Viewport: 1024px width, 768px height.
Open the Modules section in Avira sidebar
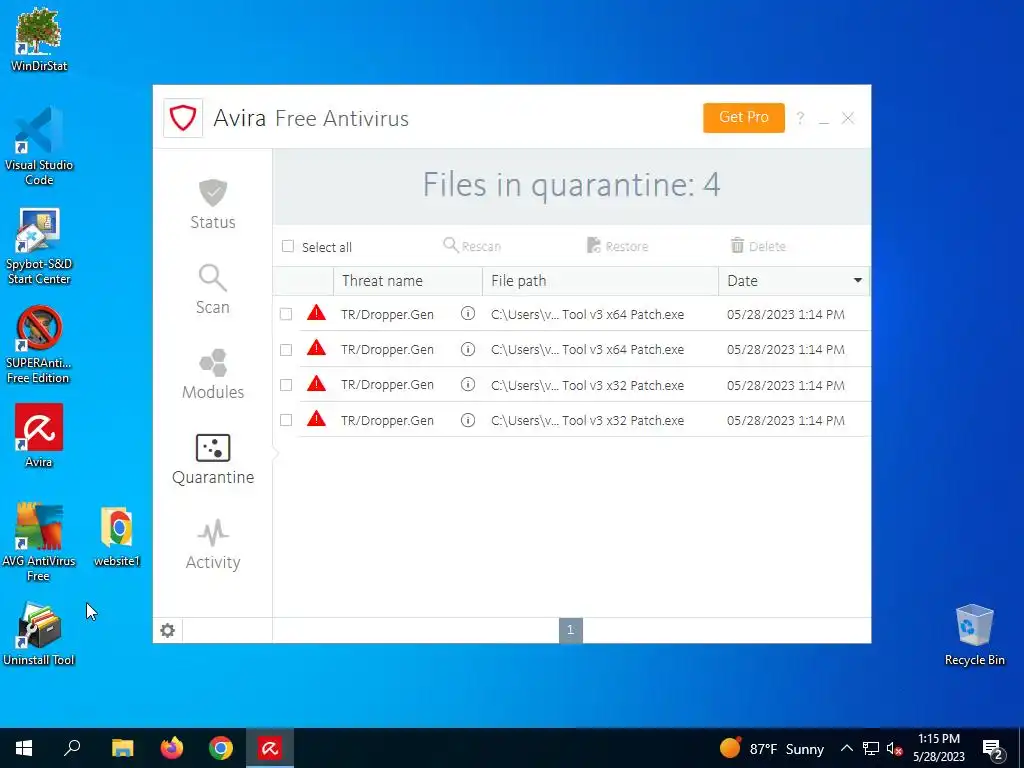(x=213, y=374)
